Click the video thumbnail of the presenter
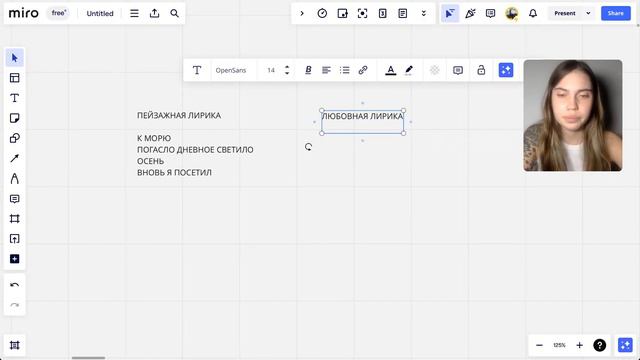Viewport: 640px width, 360px height. (573, 116)
